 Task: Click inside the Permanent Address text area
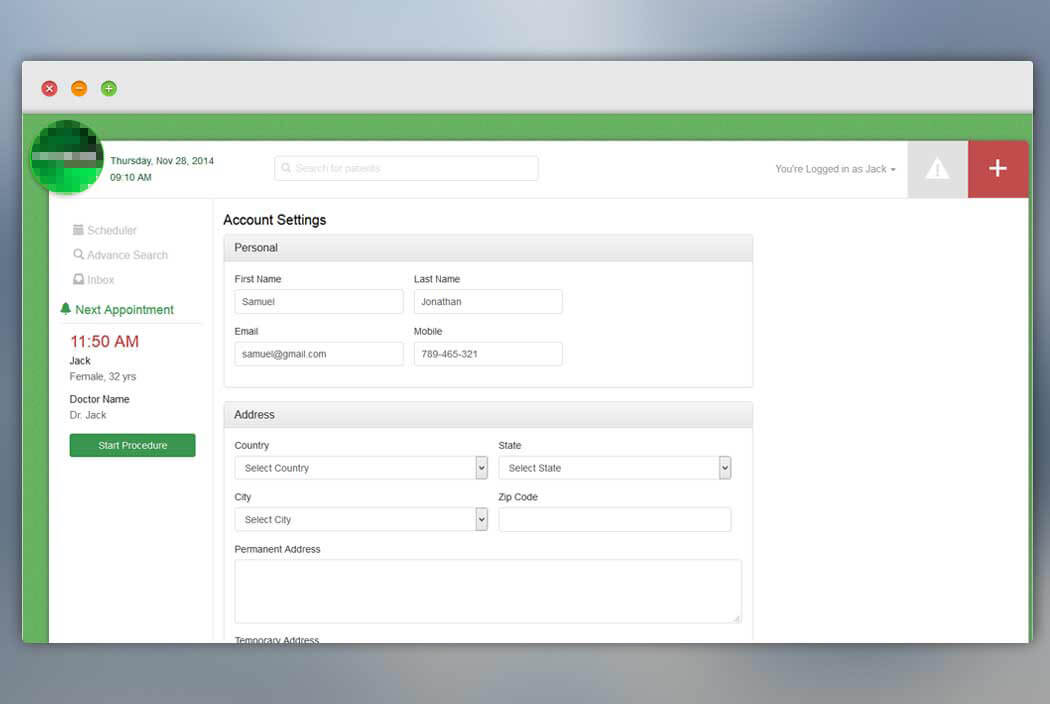pos(488,591)
